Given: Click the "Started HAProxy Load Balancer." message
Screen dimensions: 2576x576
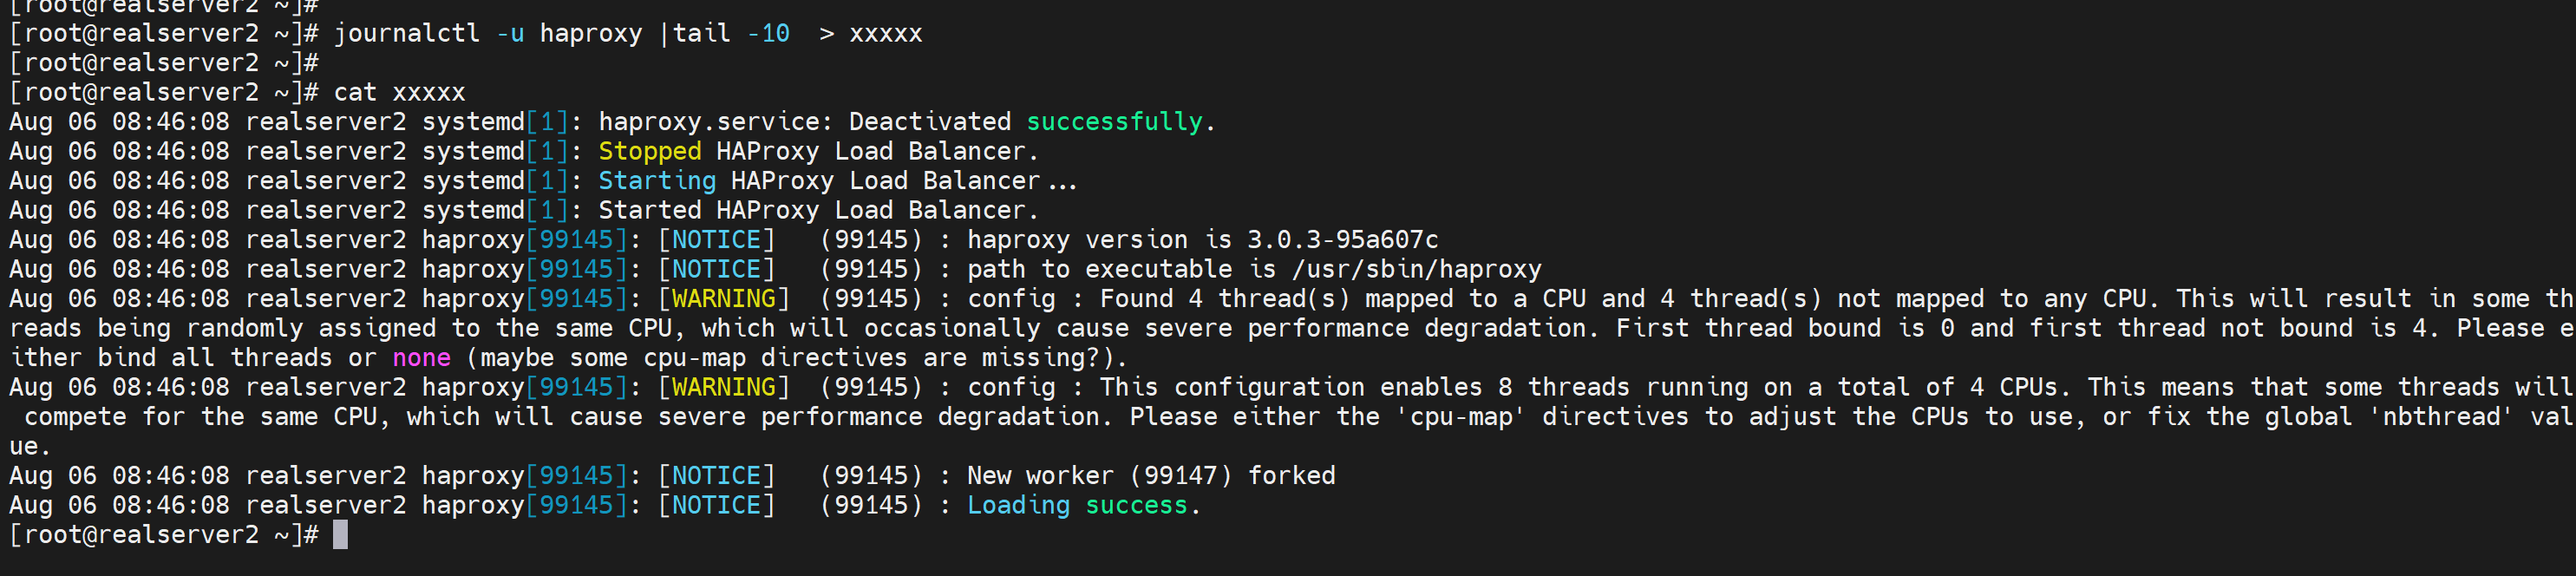Looking at the screenshot, I should (818, 211).
